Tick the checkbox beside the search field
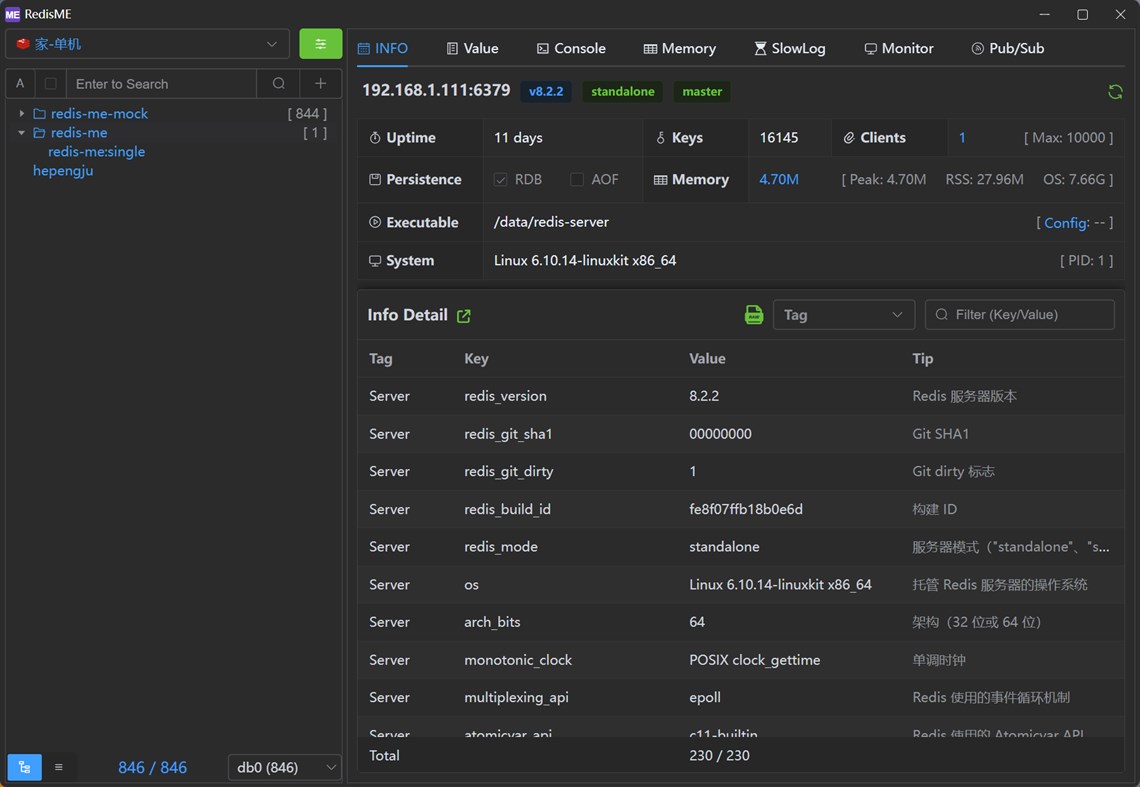Viewport: 1140px width, 787px height. pyautogui.click(x=51, y=84)
